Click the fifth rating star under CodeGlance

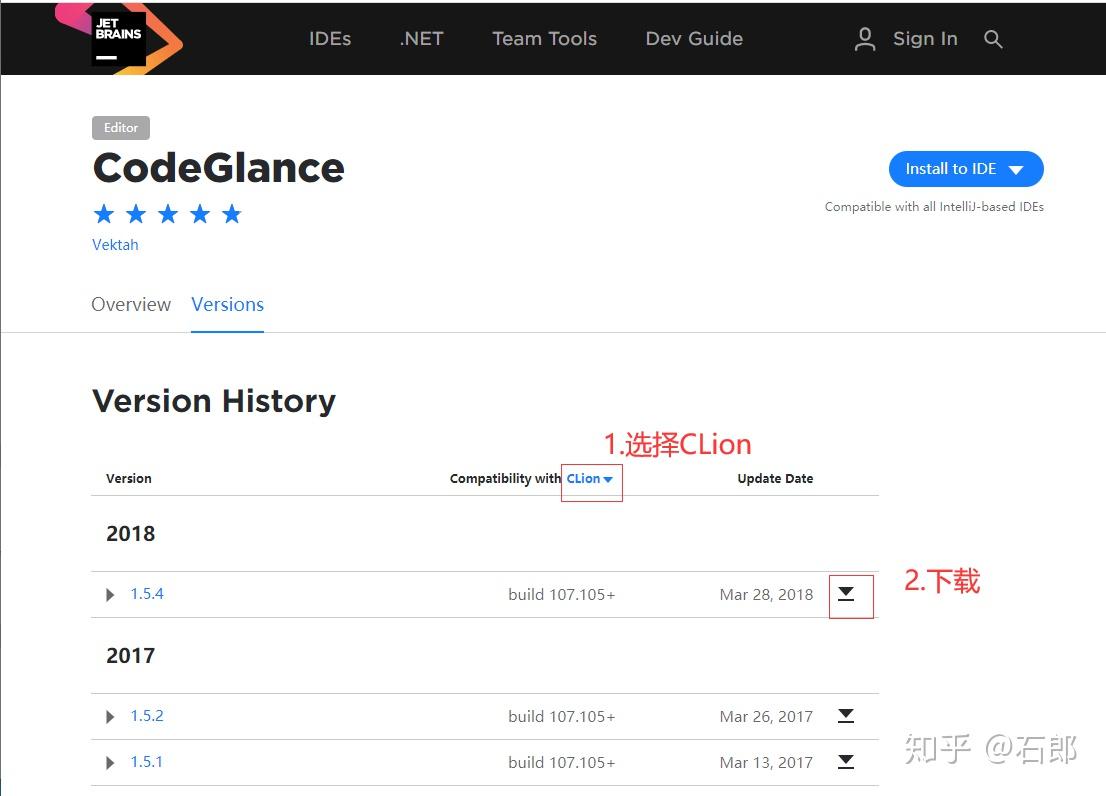point(232,213)
